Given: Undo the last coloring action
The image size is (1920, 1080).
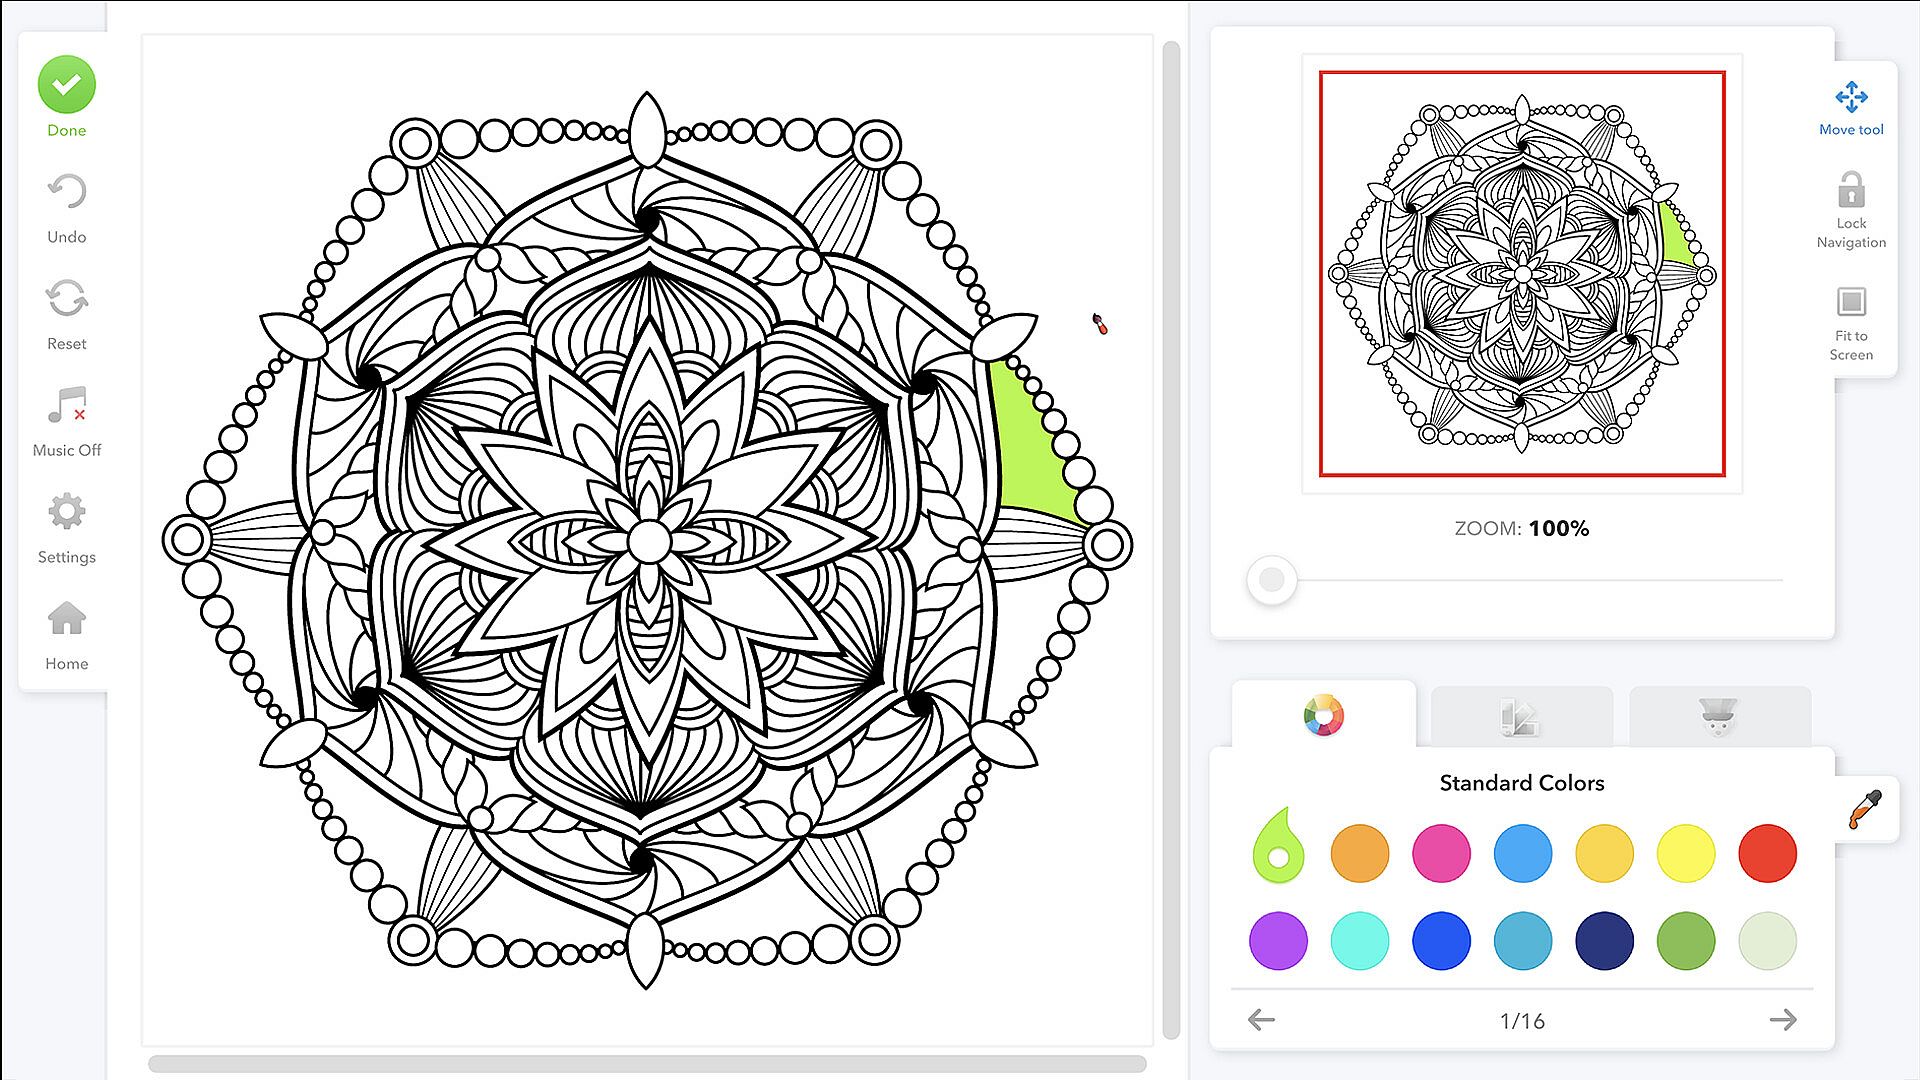Looking at the screenshot, I should click(x=67, y=193).
